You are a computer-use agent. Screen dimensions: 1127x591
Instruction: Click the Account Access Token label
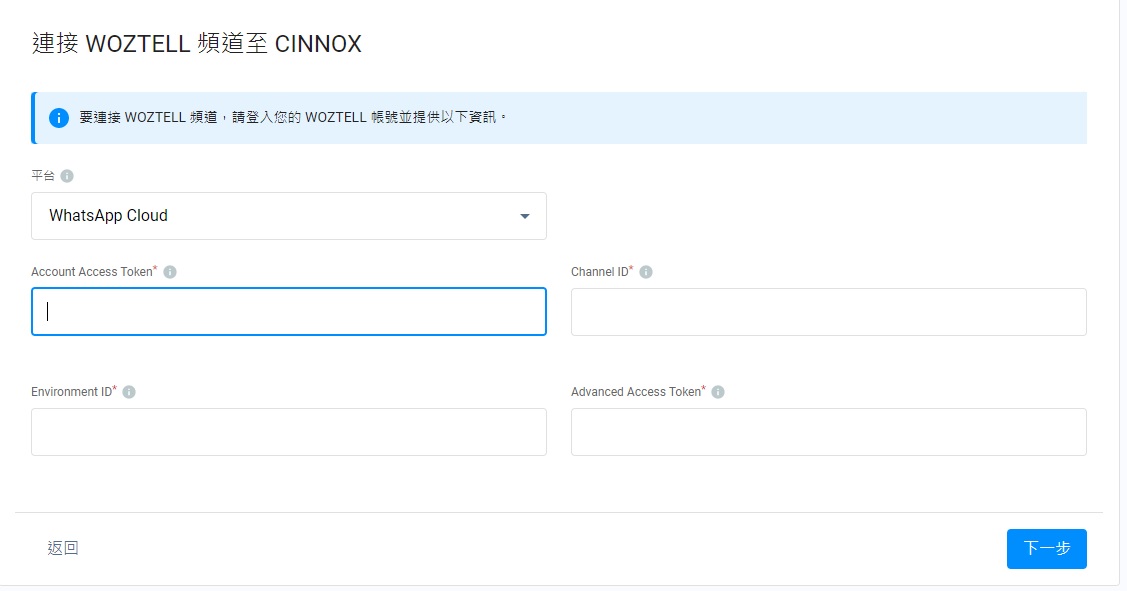coord(92,272)
